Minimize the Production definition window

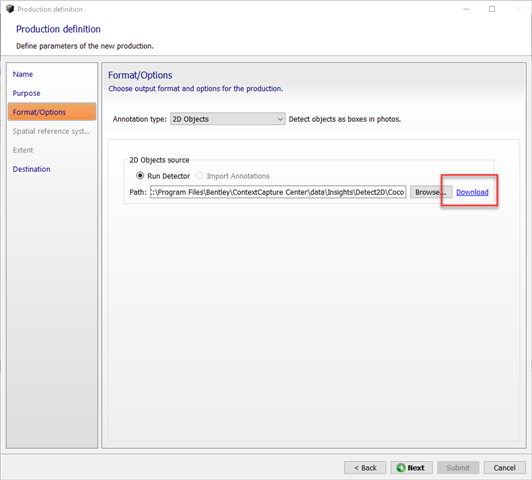[x=466, y=9]
